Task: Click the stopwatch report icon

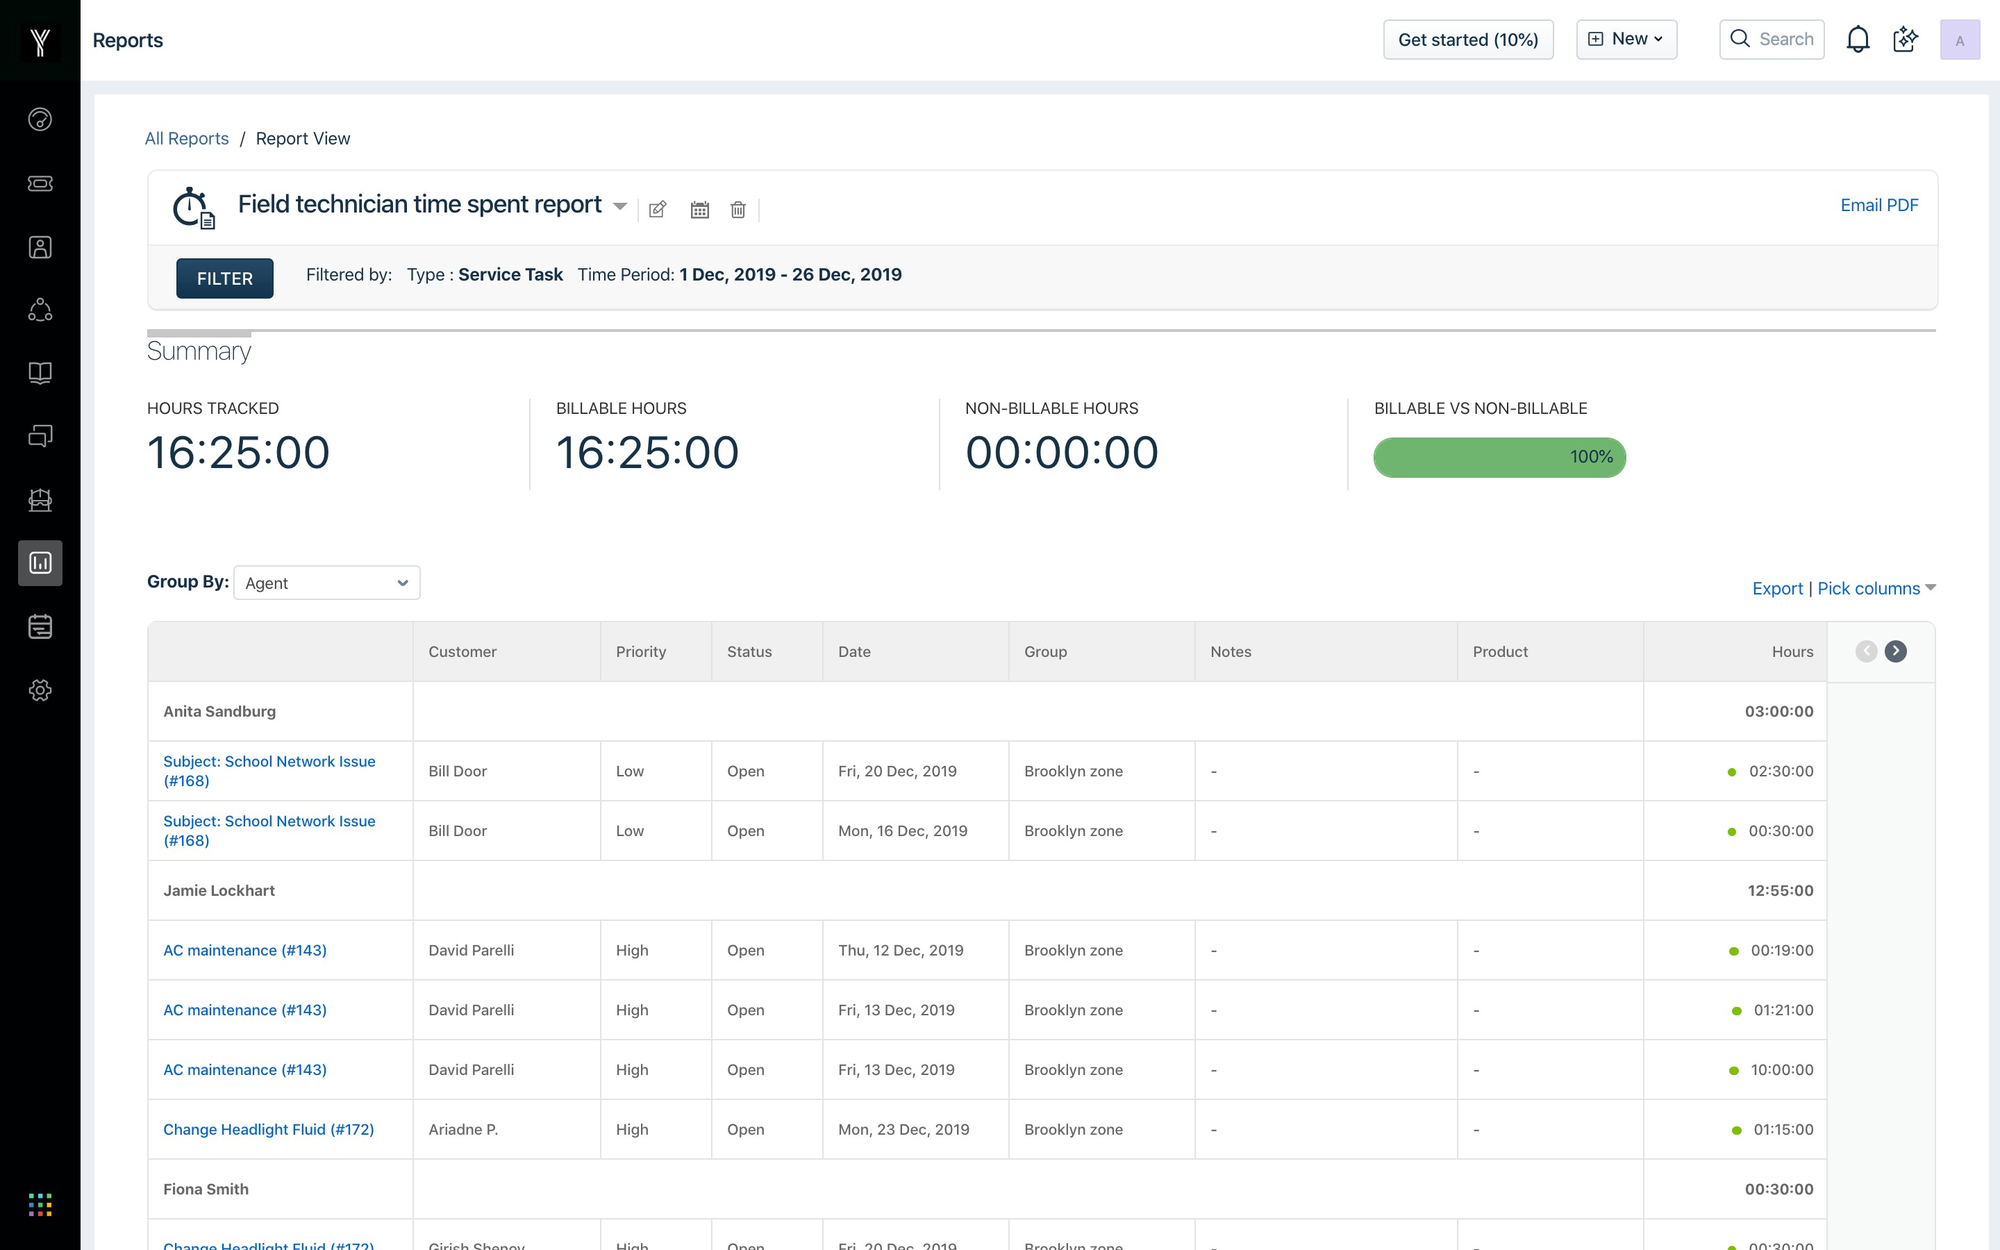Action: pyautogui.click(x=193, y=208)
